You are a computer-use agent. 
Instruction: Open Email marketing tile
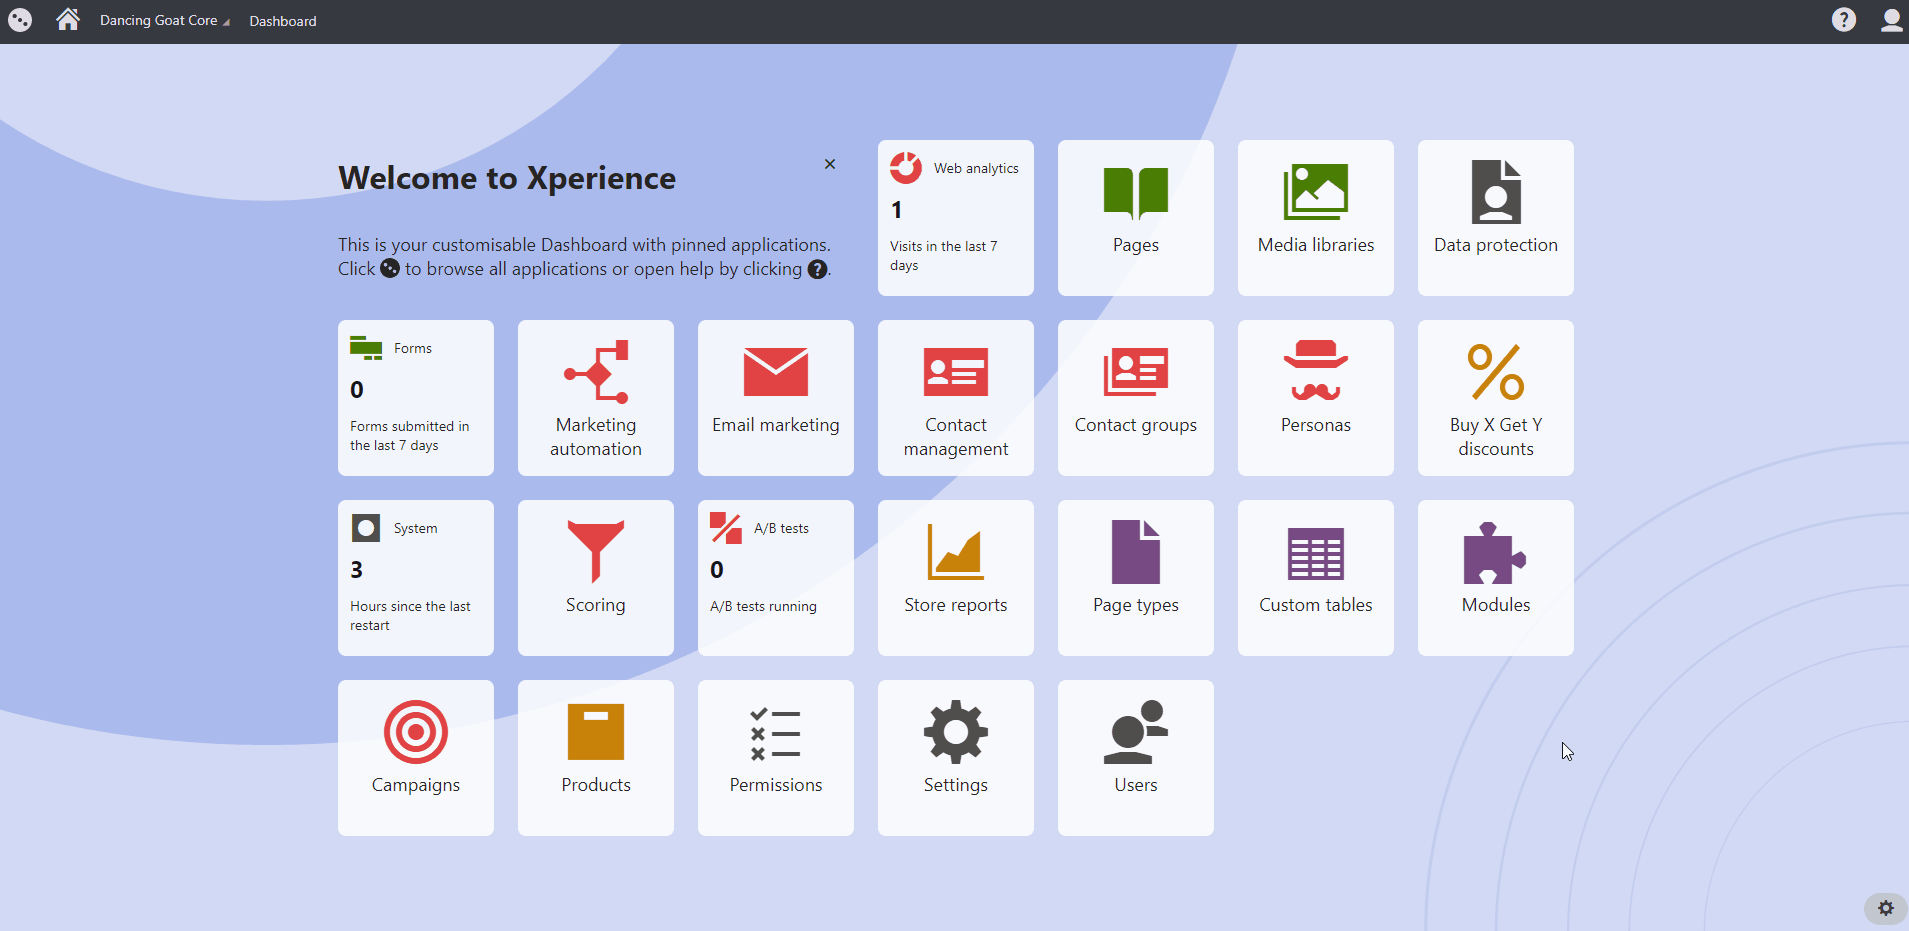tap(775, 397)
